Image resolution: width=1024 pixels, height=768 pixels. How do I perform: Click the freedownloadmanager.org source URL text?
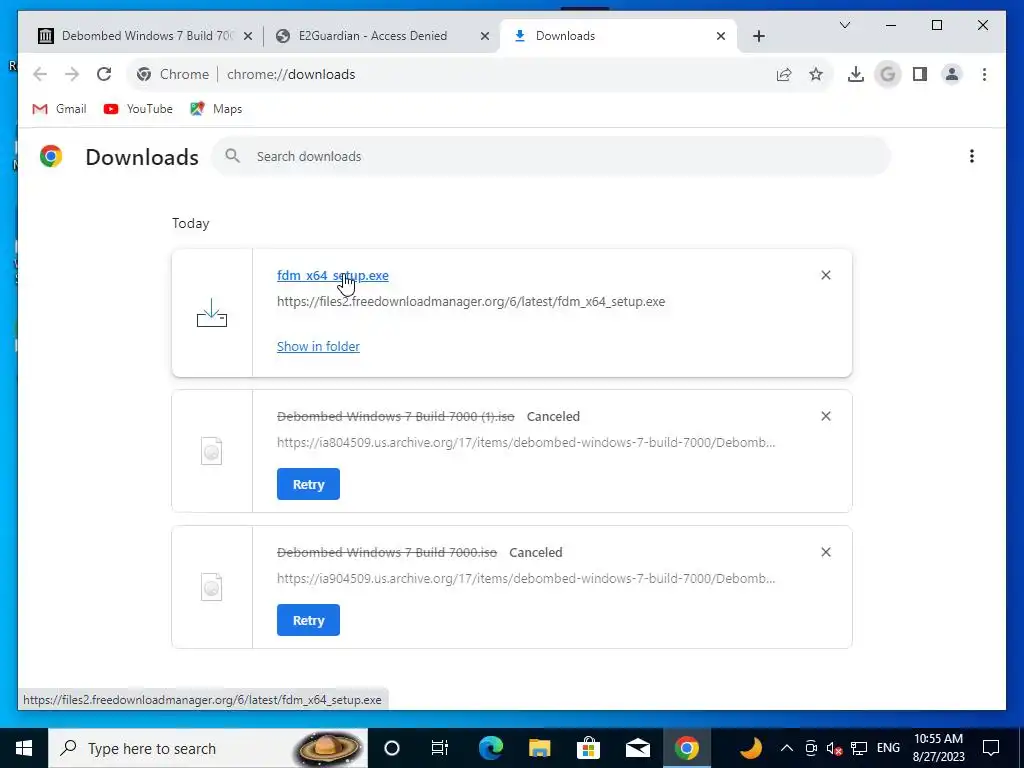(x=471, y=302)
